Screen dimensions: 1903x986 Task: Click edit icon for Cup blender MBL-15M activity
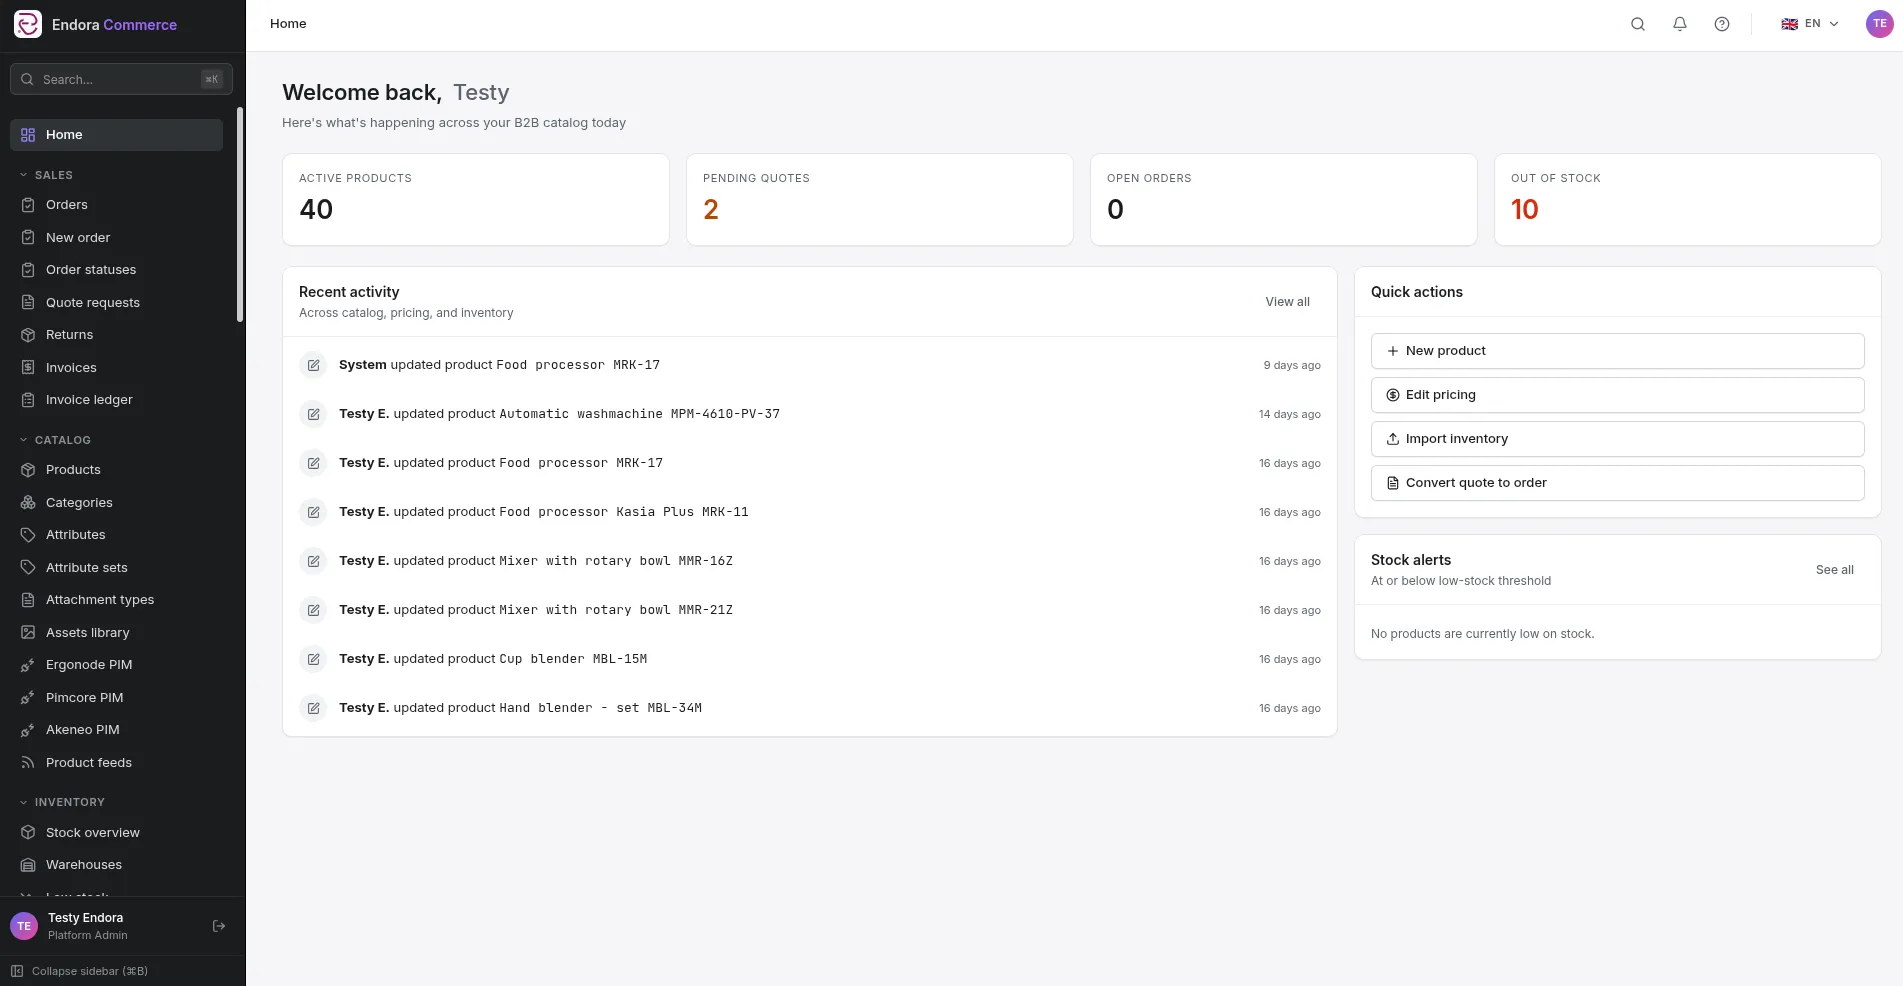coord(313,659)
